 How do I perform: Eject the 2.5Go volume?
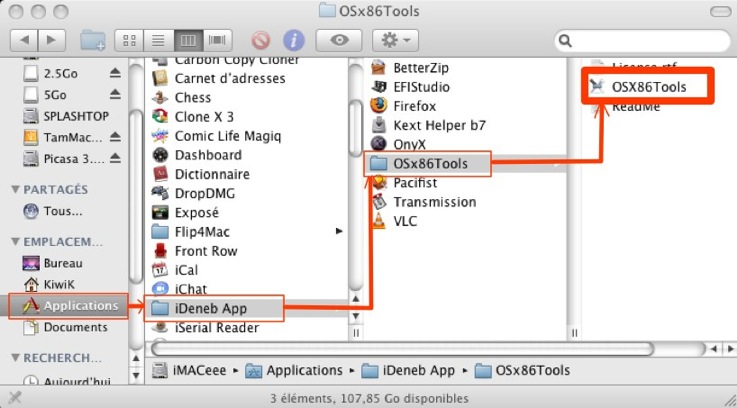point(115,73)
